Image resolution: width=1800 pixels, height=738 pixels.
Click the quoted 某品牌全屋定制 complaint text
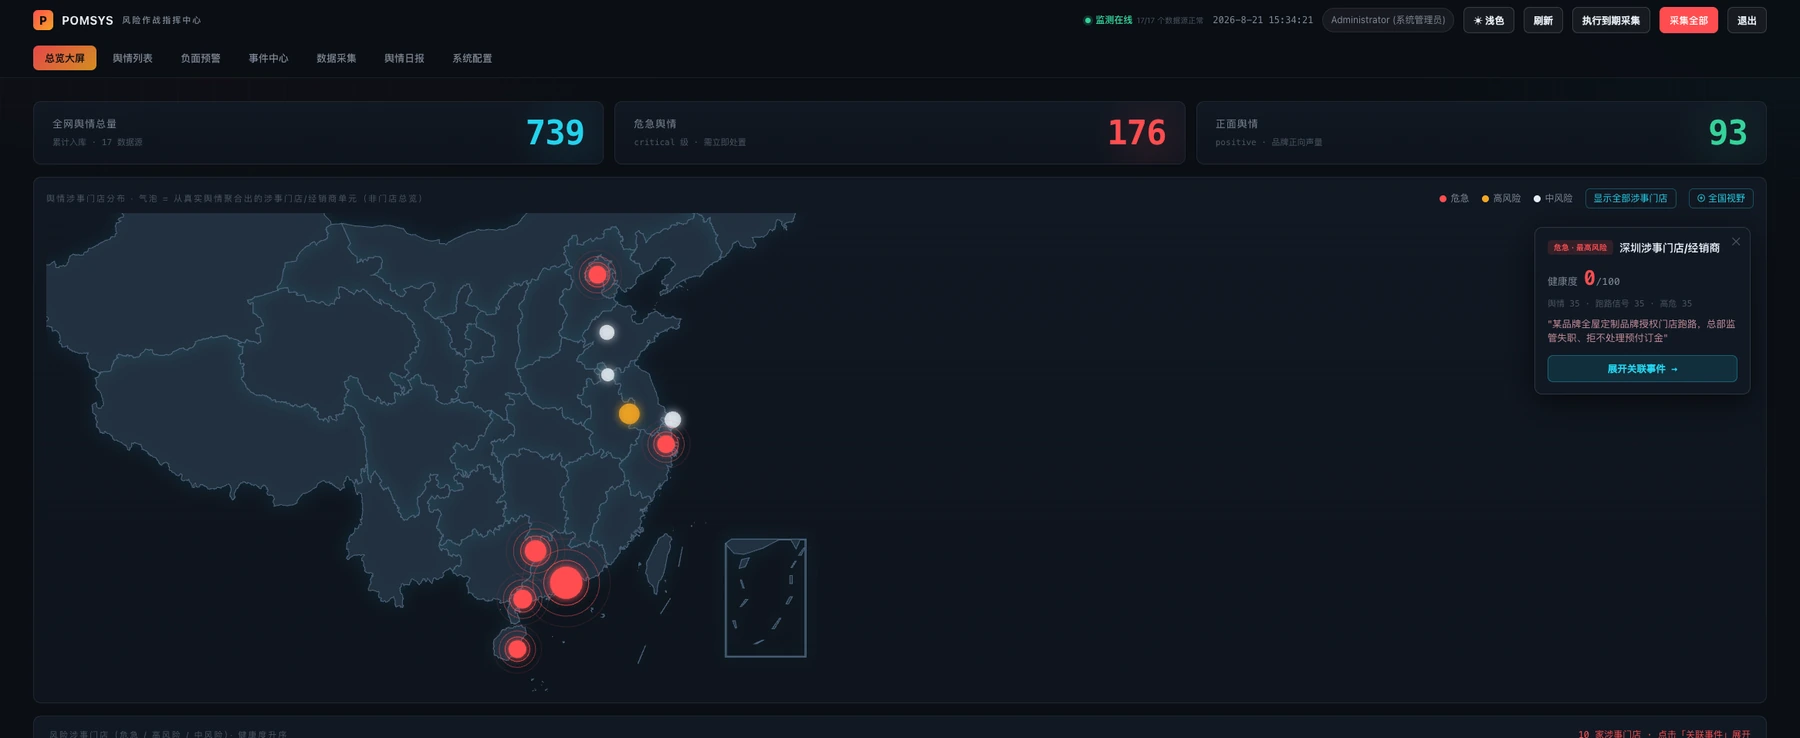(1642, 331)
